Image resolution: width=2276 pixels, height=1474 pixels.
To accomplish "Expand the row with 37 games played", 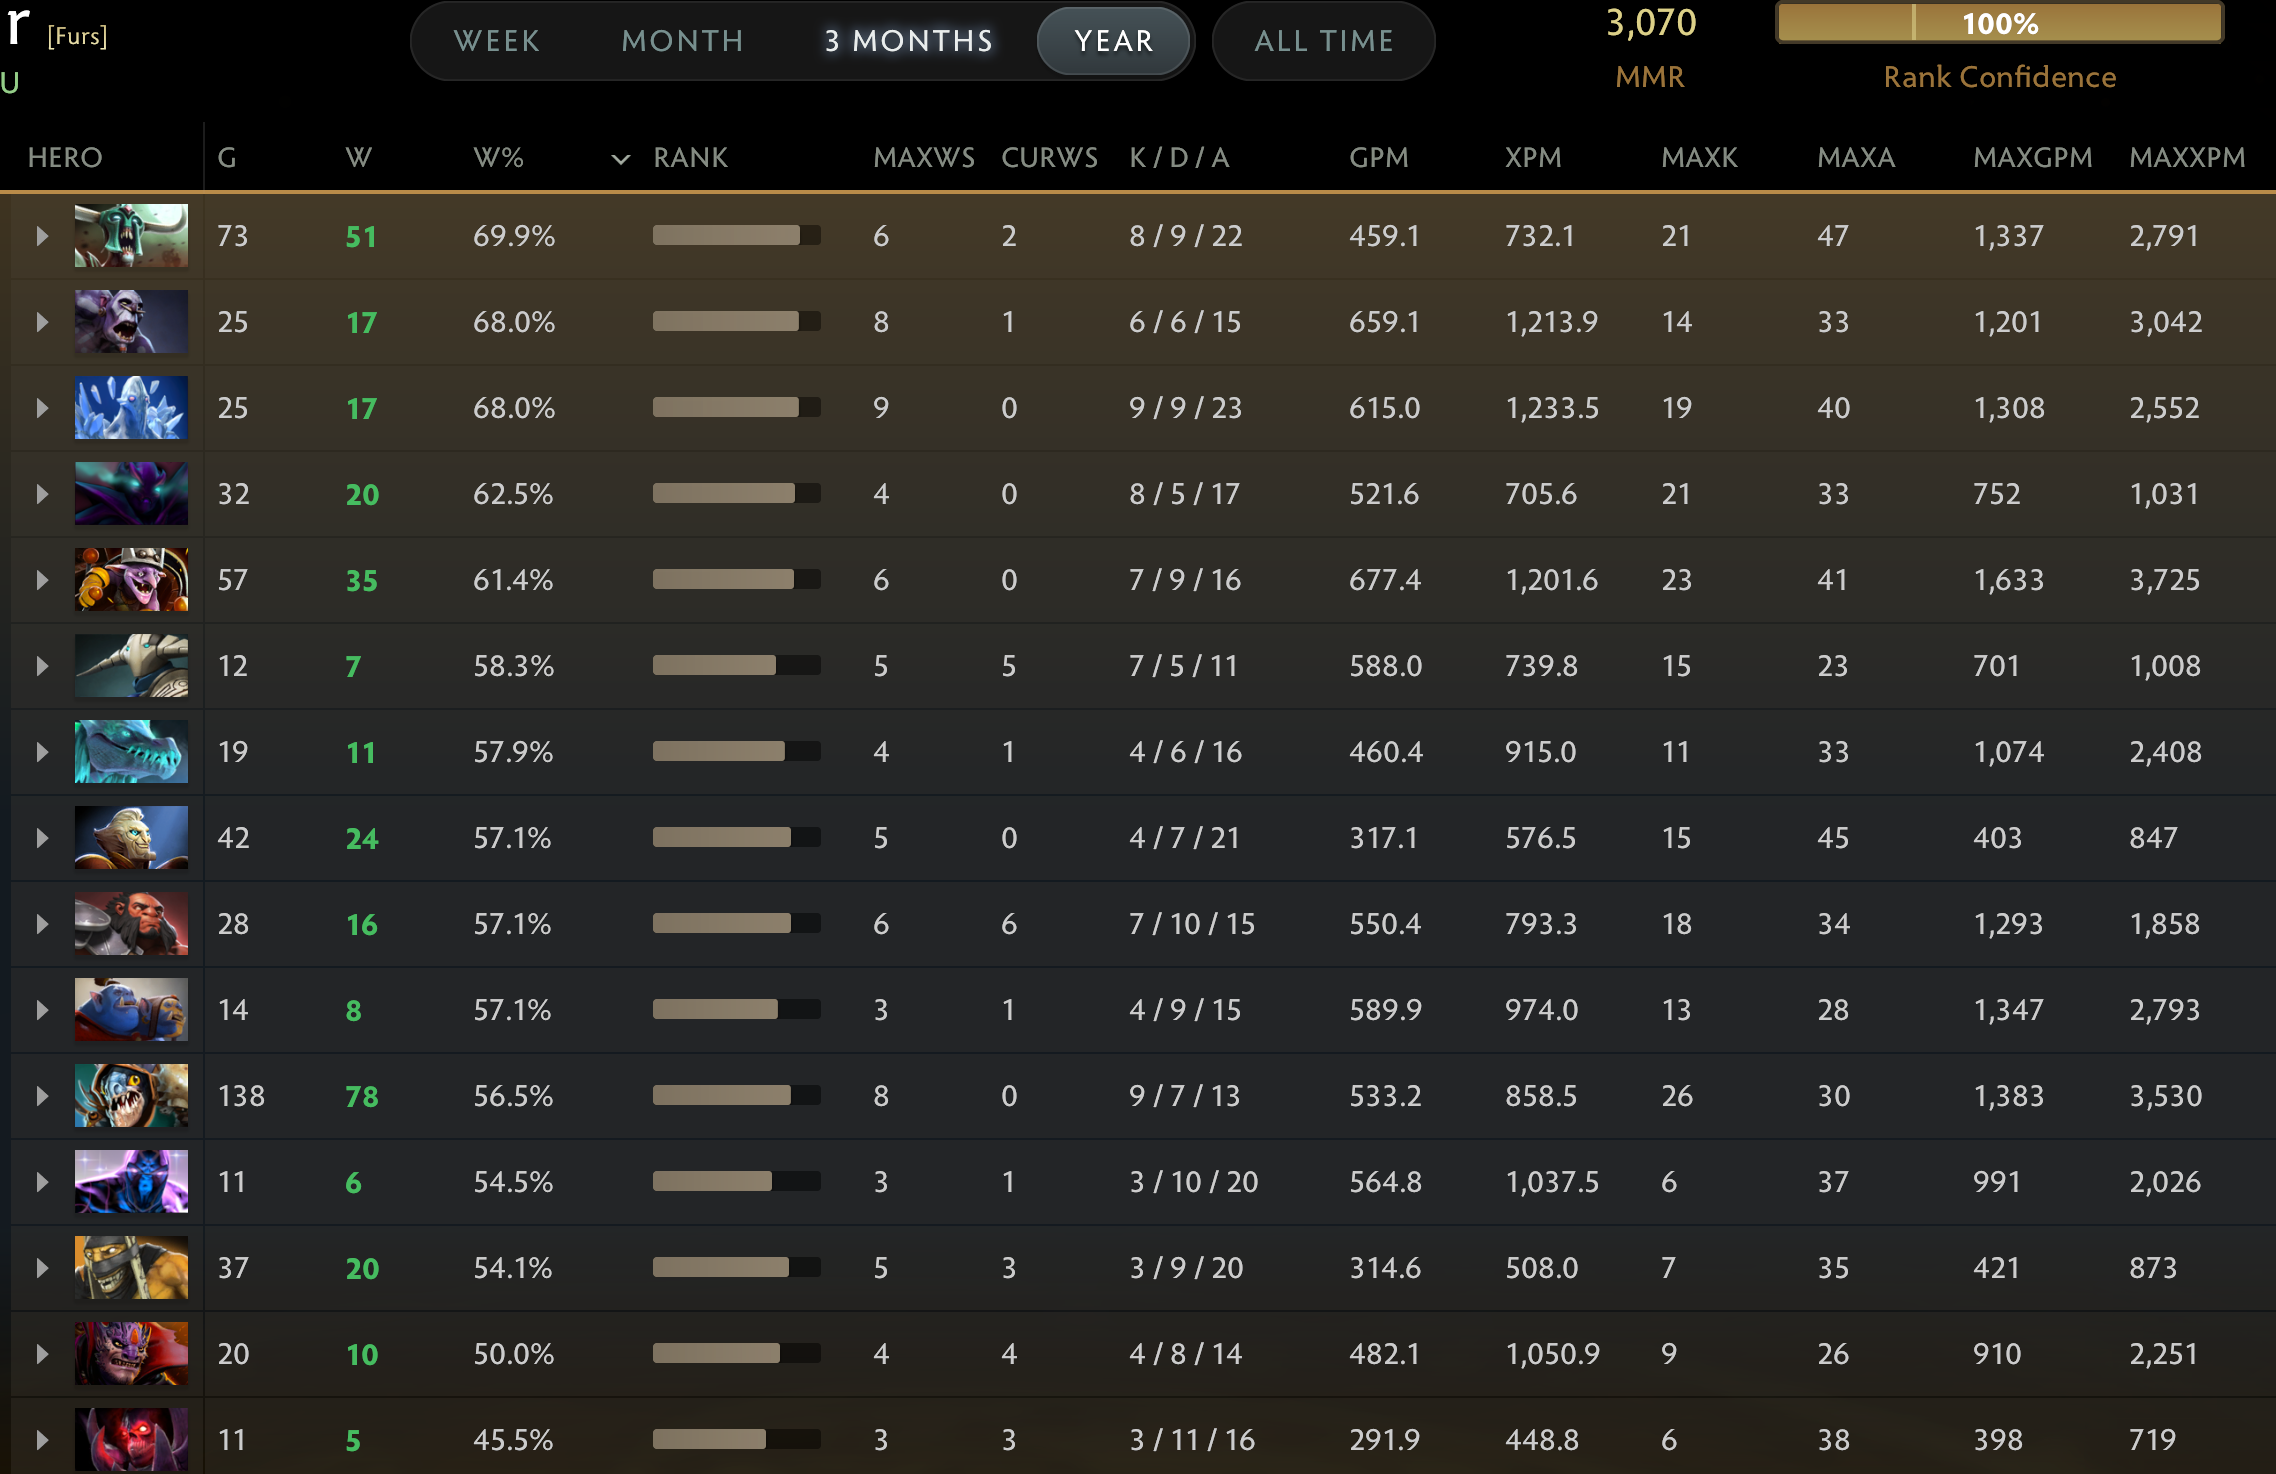I will point(42,1268).
